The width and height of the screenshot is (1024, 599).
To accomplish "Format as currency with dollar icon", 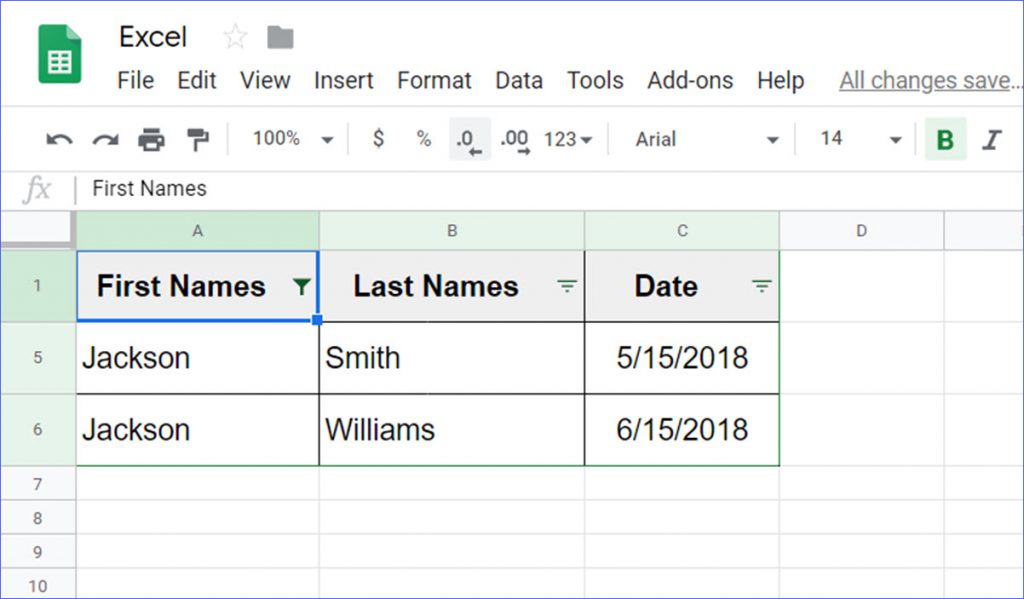I will [x=378, y=140].
